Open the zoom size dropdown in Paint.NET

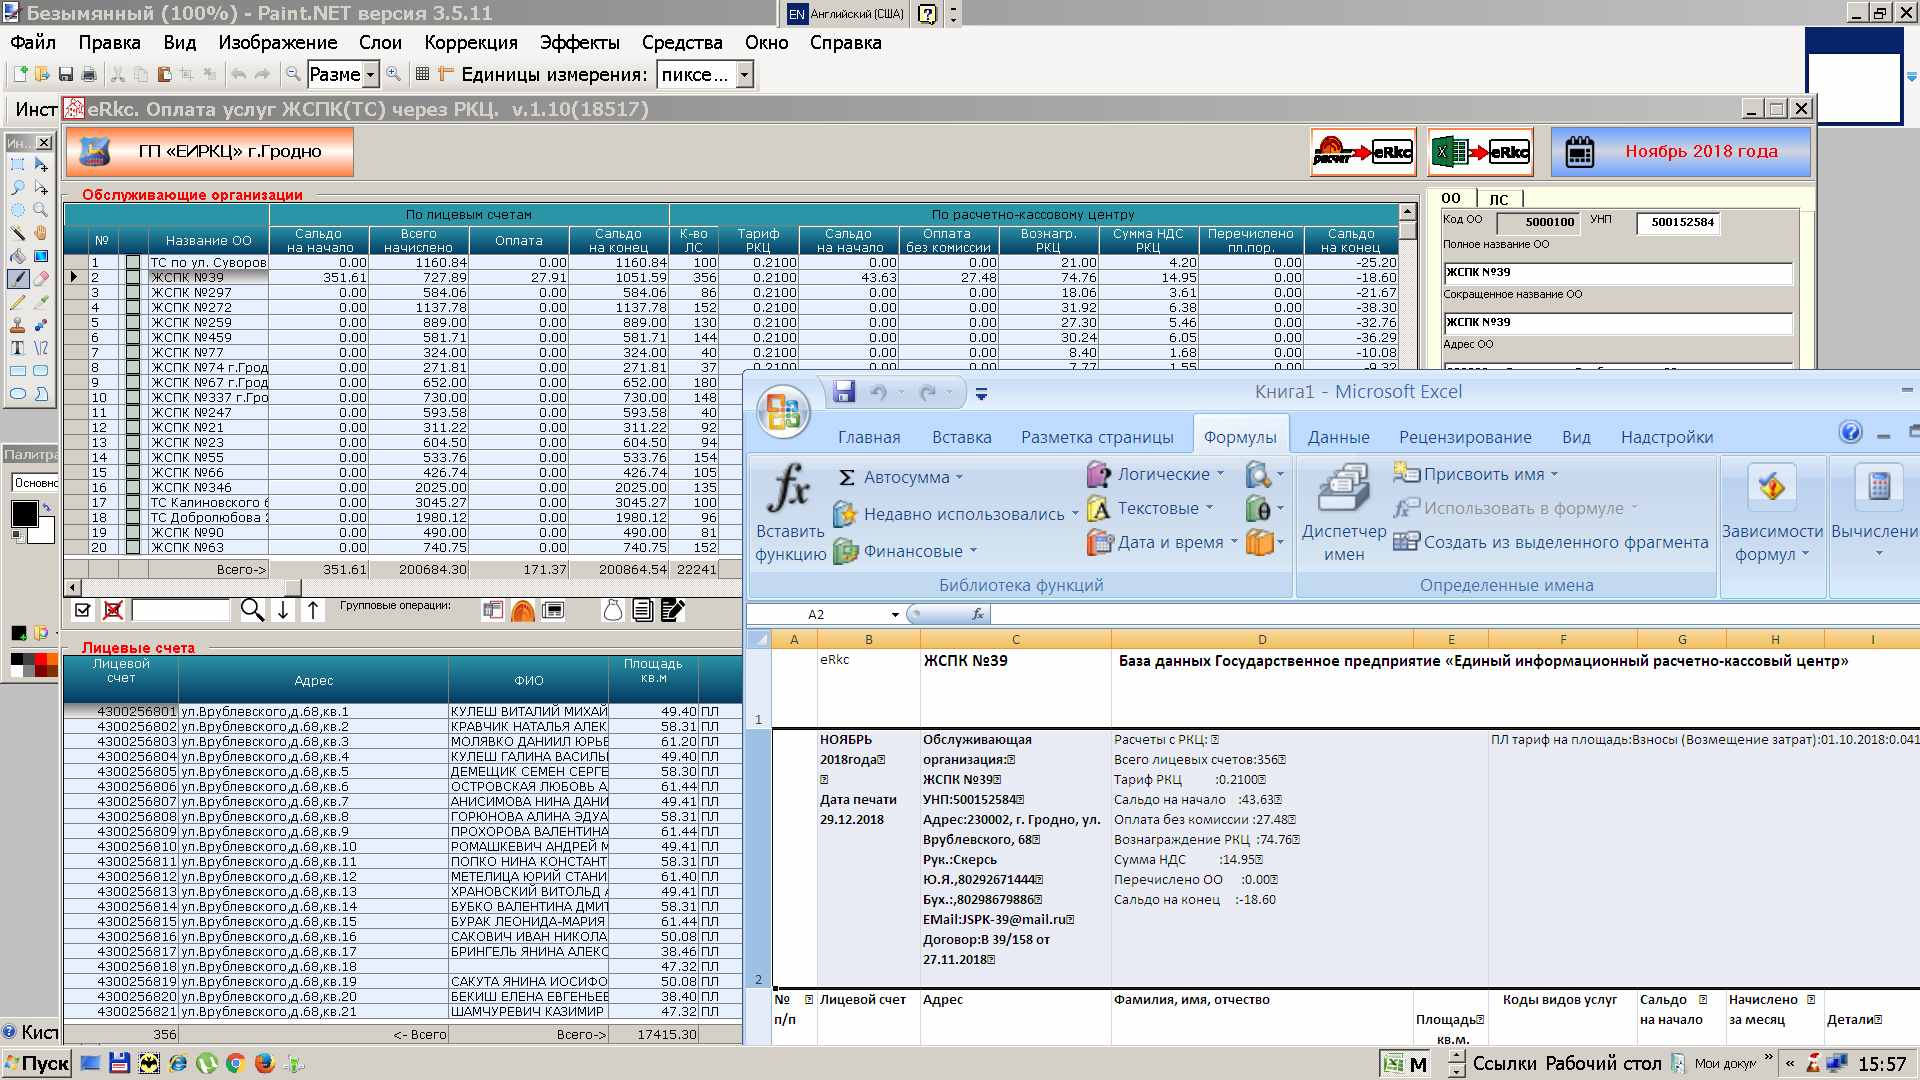[371, 74]
